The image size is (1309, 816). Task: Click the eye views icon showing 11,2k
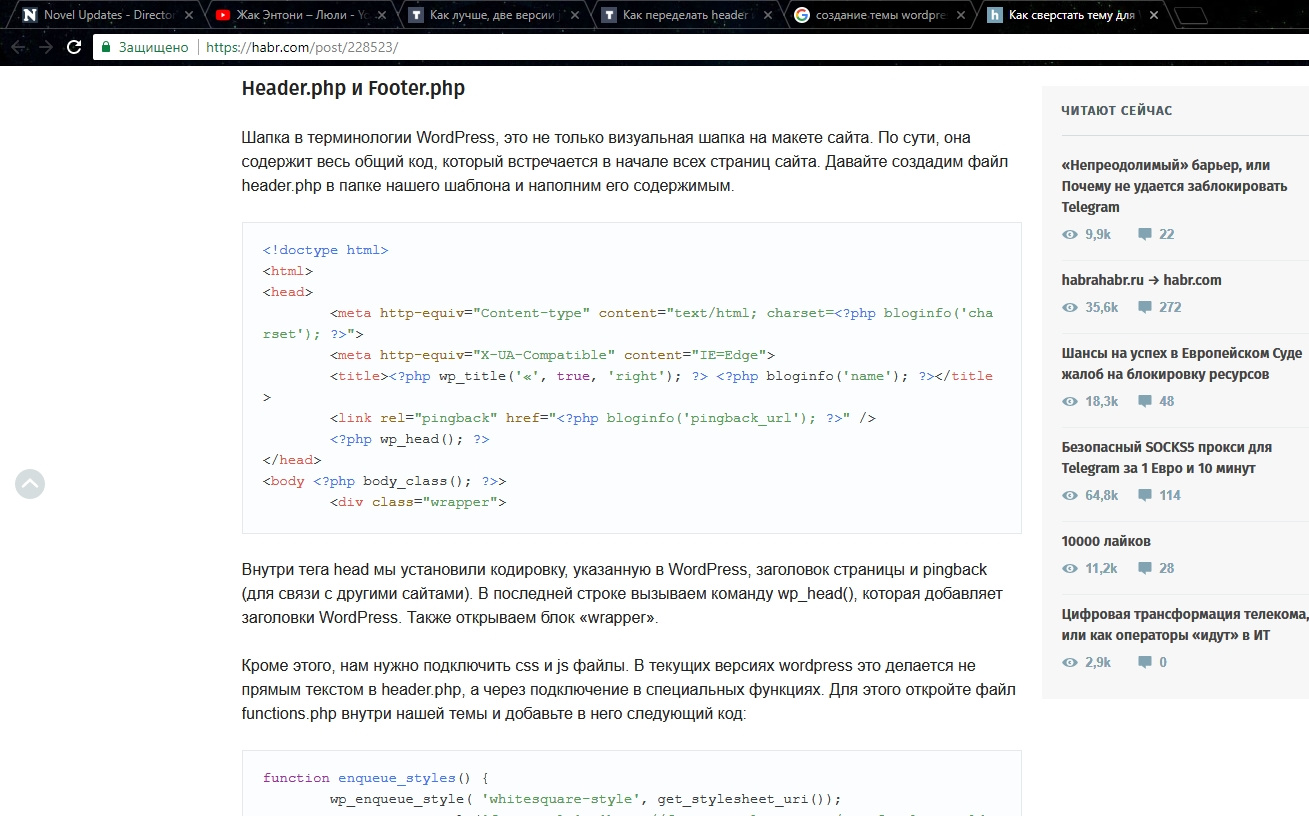tap(1070, 568)
